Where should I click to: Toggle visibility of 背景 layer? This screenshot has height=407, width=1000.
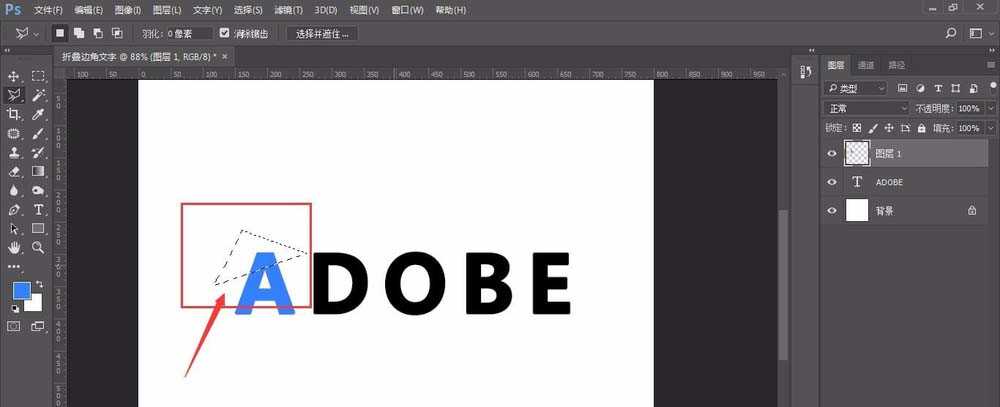831,211
